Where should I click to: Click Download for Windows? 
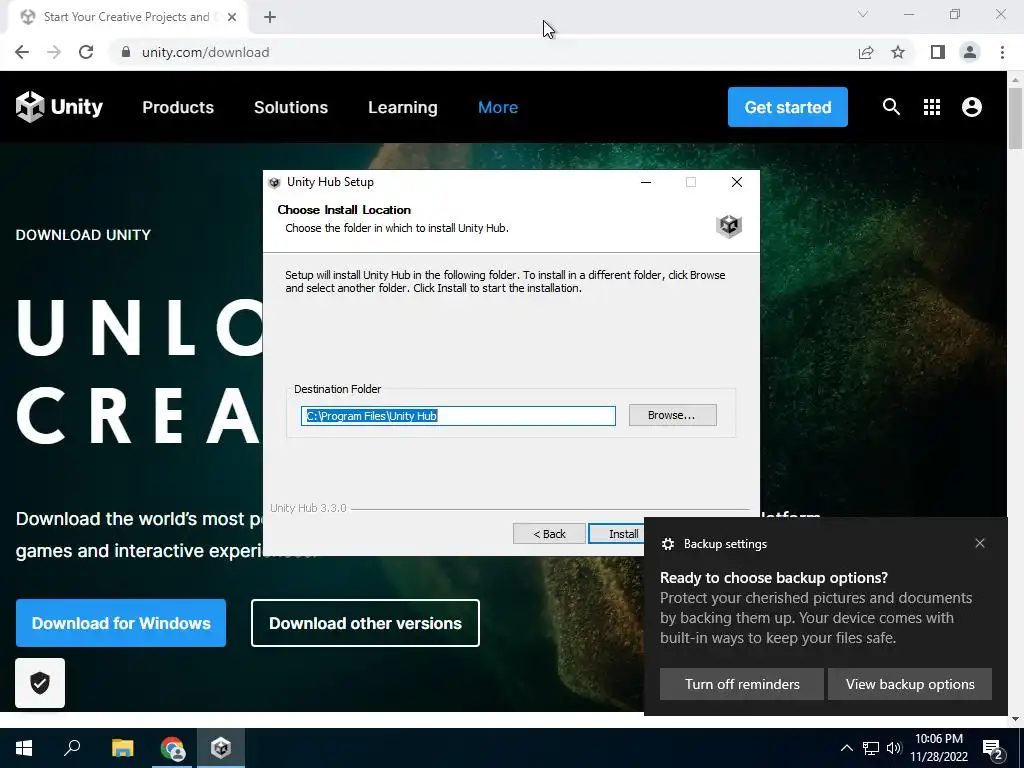pyautogui.click(x=121, y=623)
